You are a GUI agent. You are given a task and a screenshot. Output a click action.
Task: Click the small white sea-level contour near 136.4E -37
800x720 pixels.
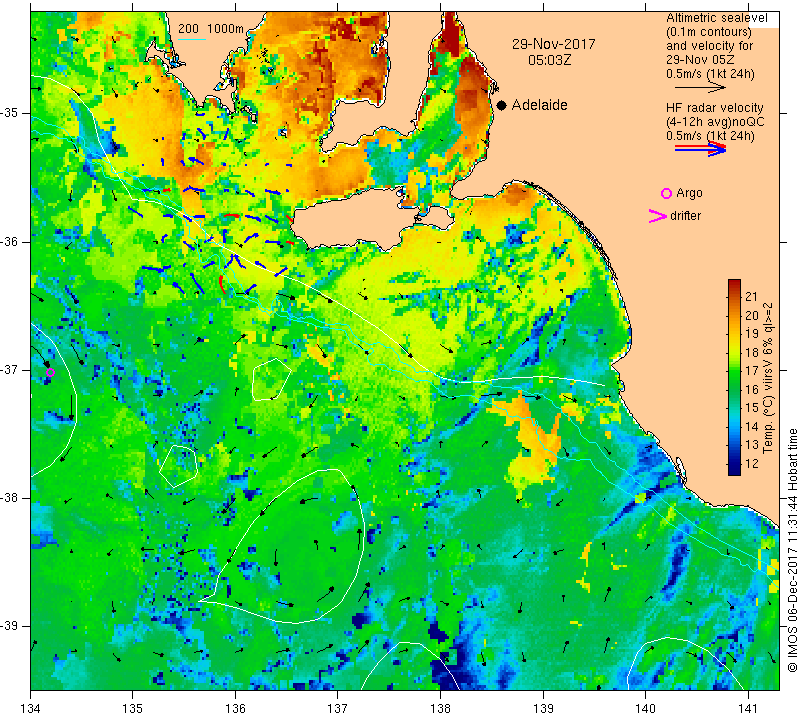point(271,380)
